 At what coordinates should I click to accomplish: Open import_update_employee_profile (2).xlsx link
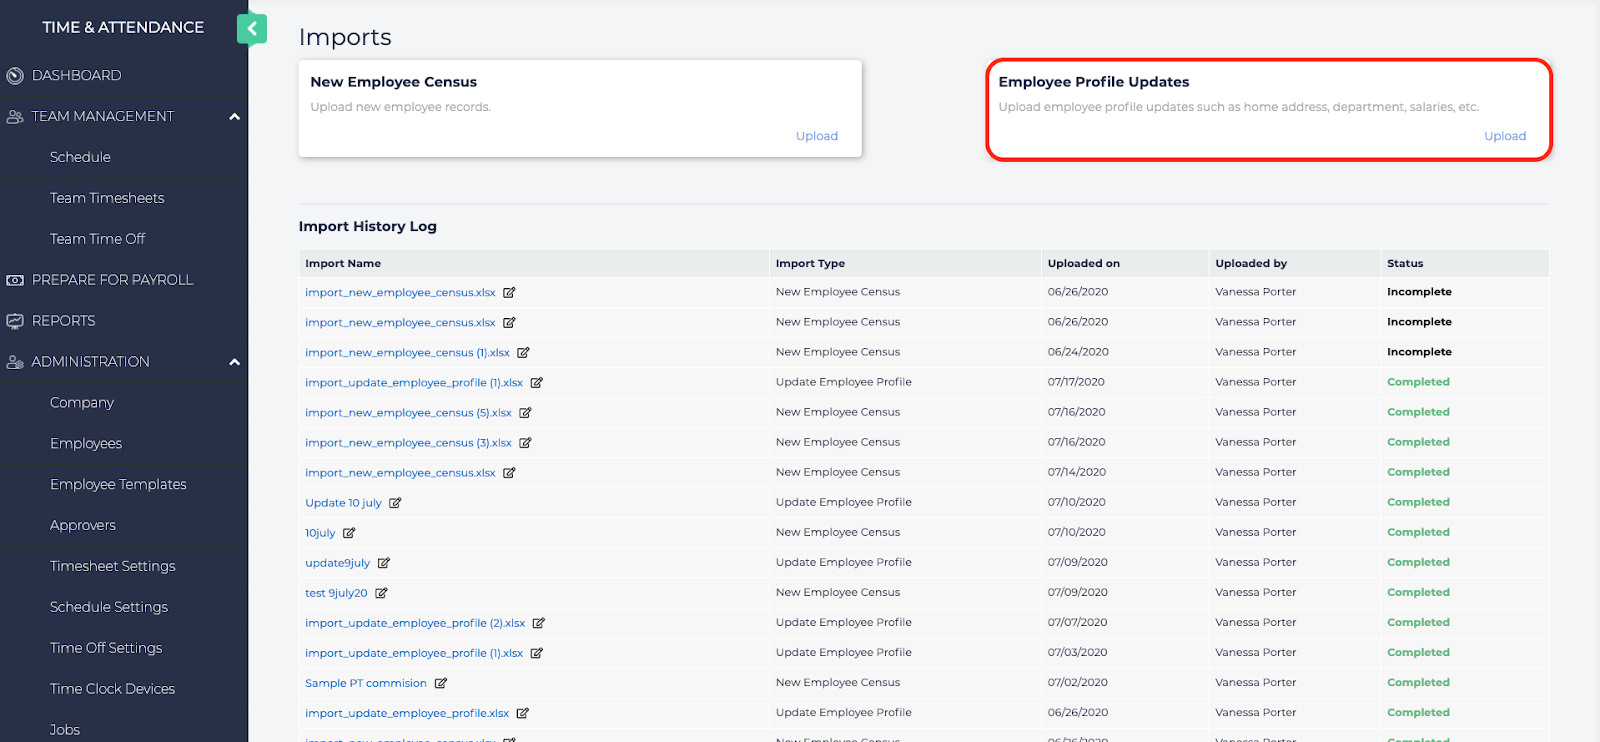415,623
